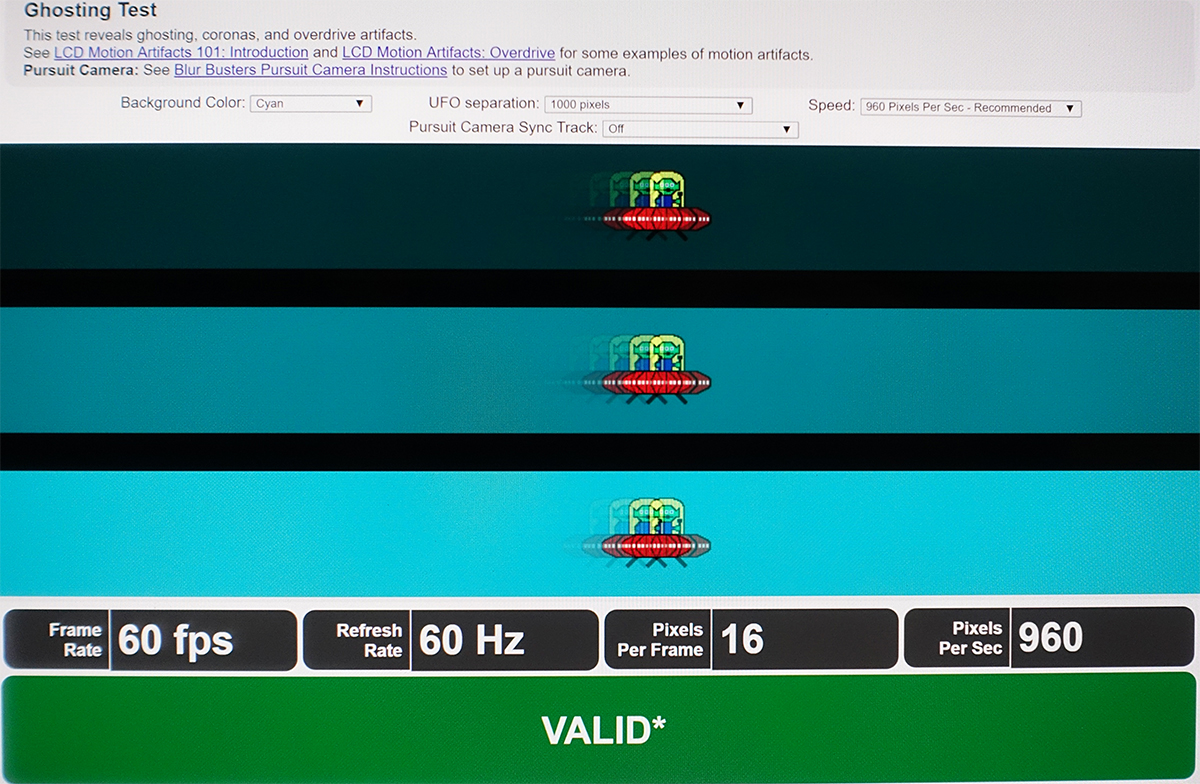This screenshot has width=1200, height=784.
Task: Click the Pursuit Camera Sync Track label
Action: (x=503, y=128)
